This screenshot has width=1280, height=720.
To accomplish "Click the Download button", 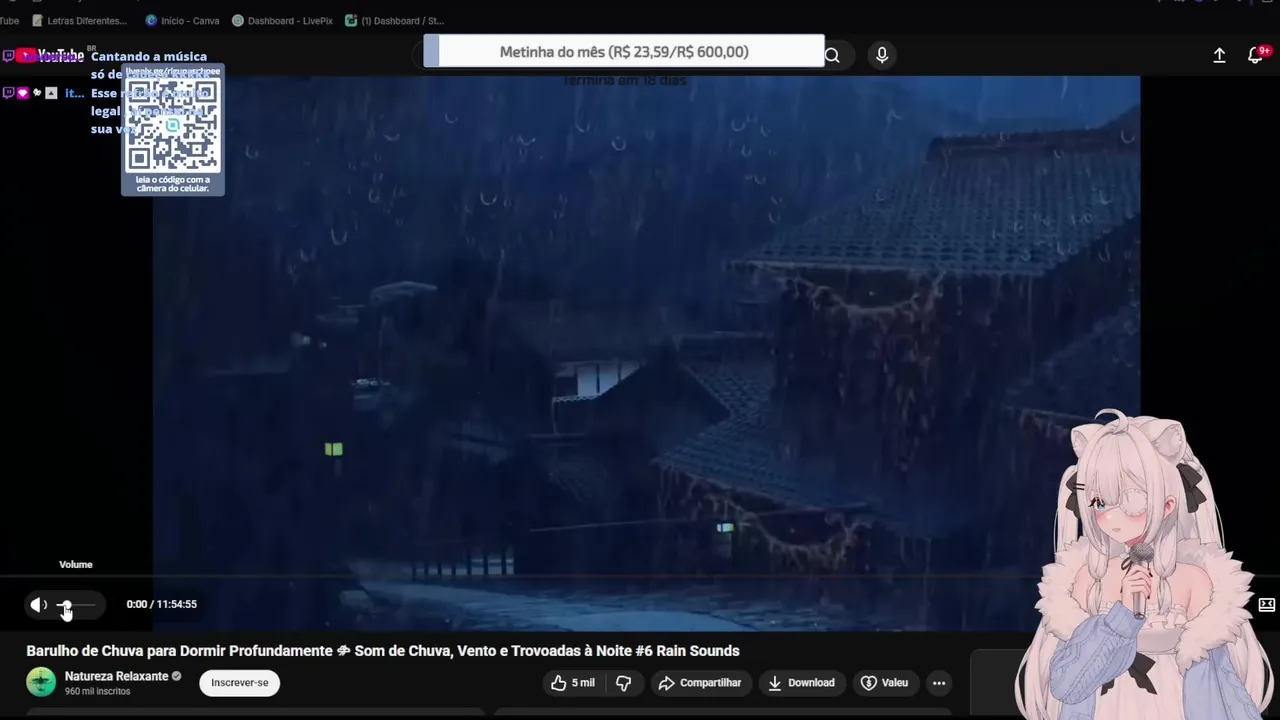I will (801, 683).
